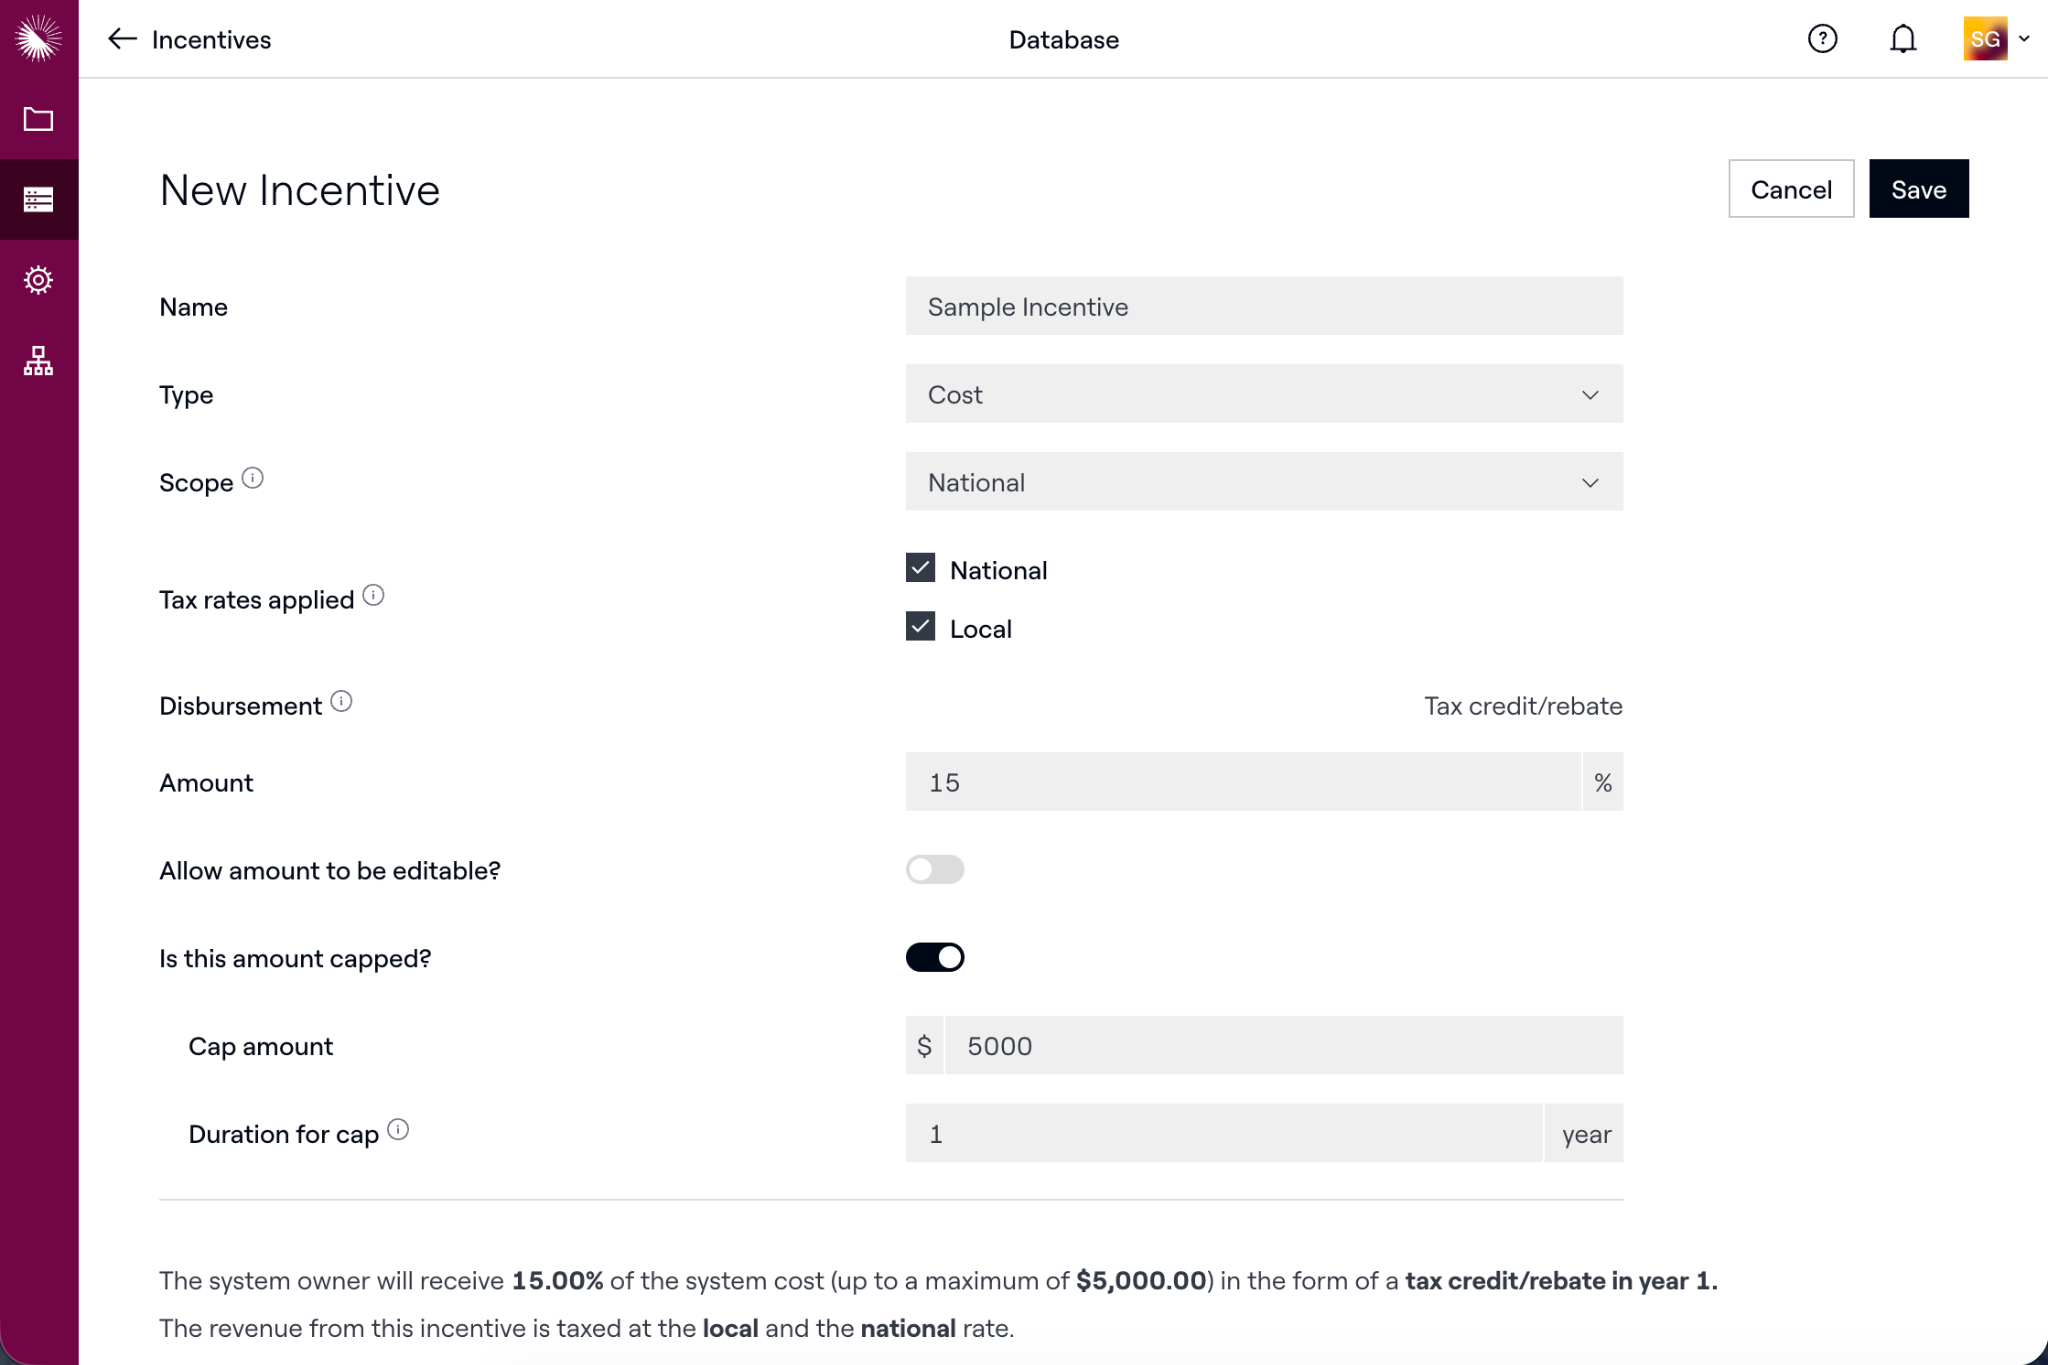Expand the Scope dropdown showing National
Image resolution: width=2048 pixels, height=1365 pixels.
coord(1264,482)
